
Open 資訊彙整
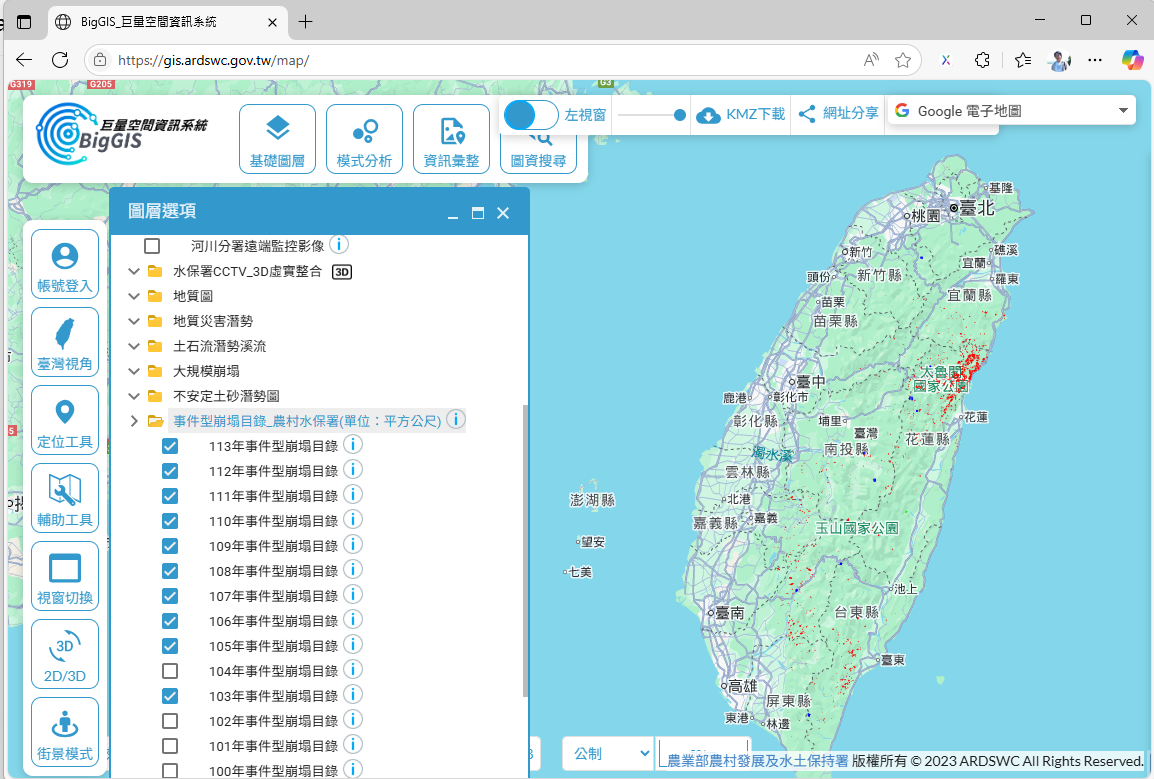(451, 138)
